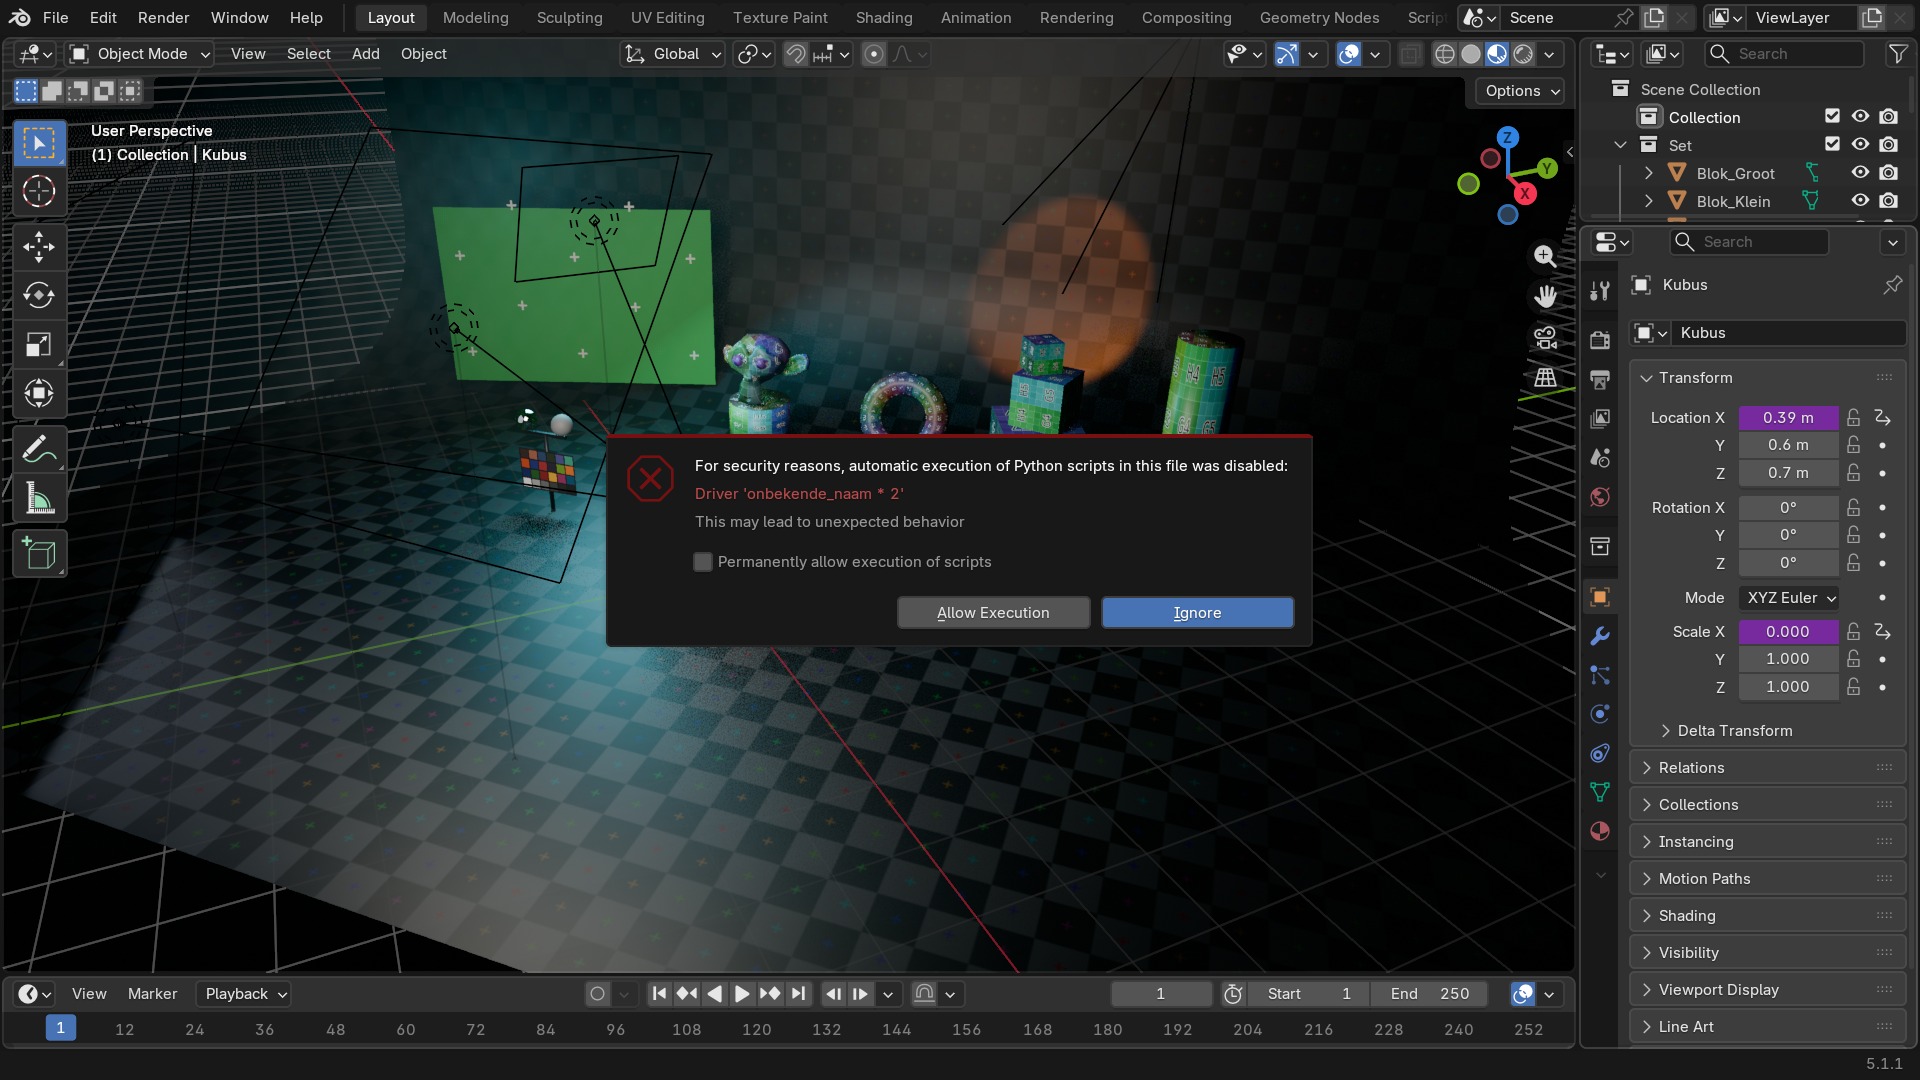Select the Transform tool
This screenshot has width=1920, height=1080.
[x=39, y=394]
